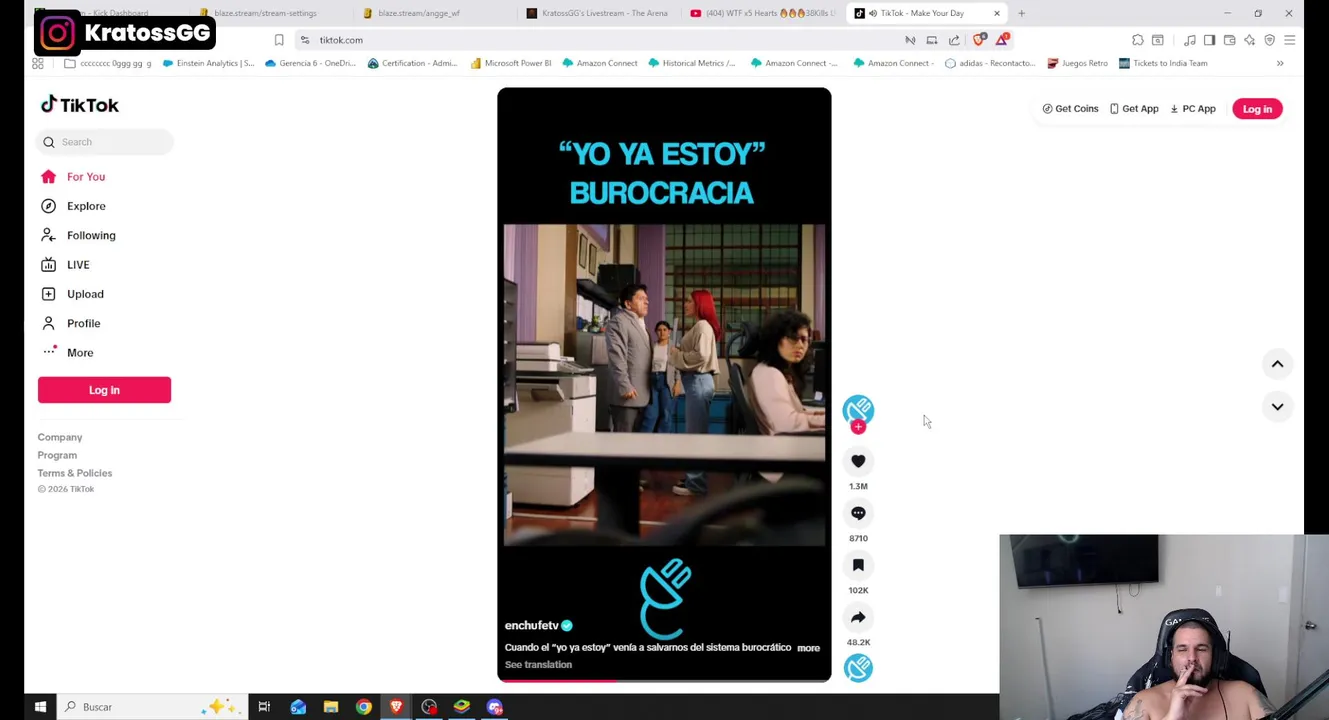
Task: Bookmark this page in the address bar
Action: pyautogui.click(x=279, y=40)
